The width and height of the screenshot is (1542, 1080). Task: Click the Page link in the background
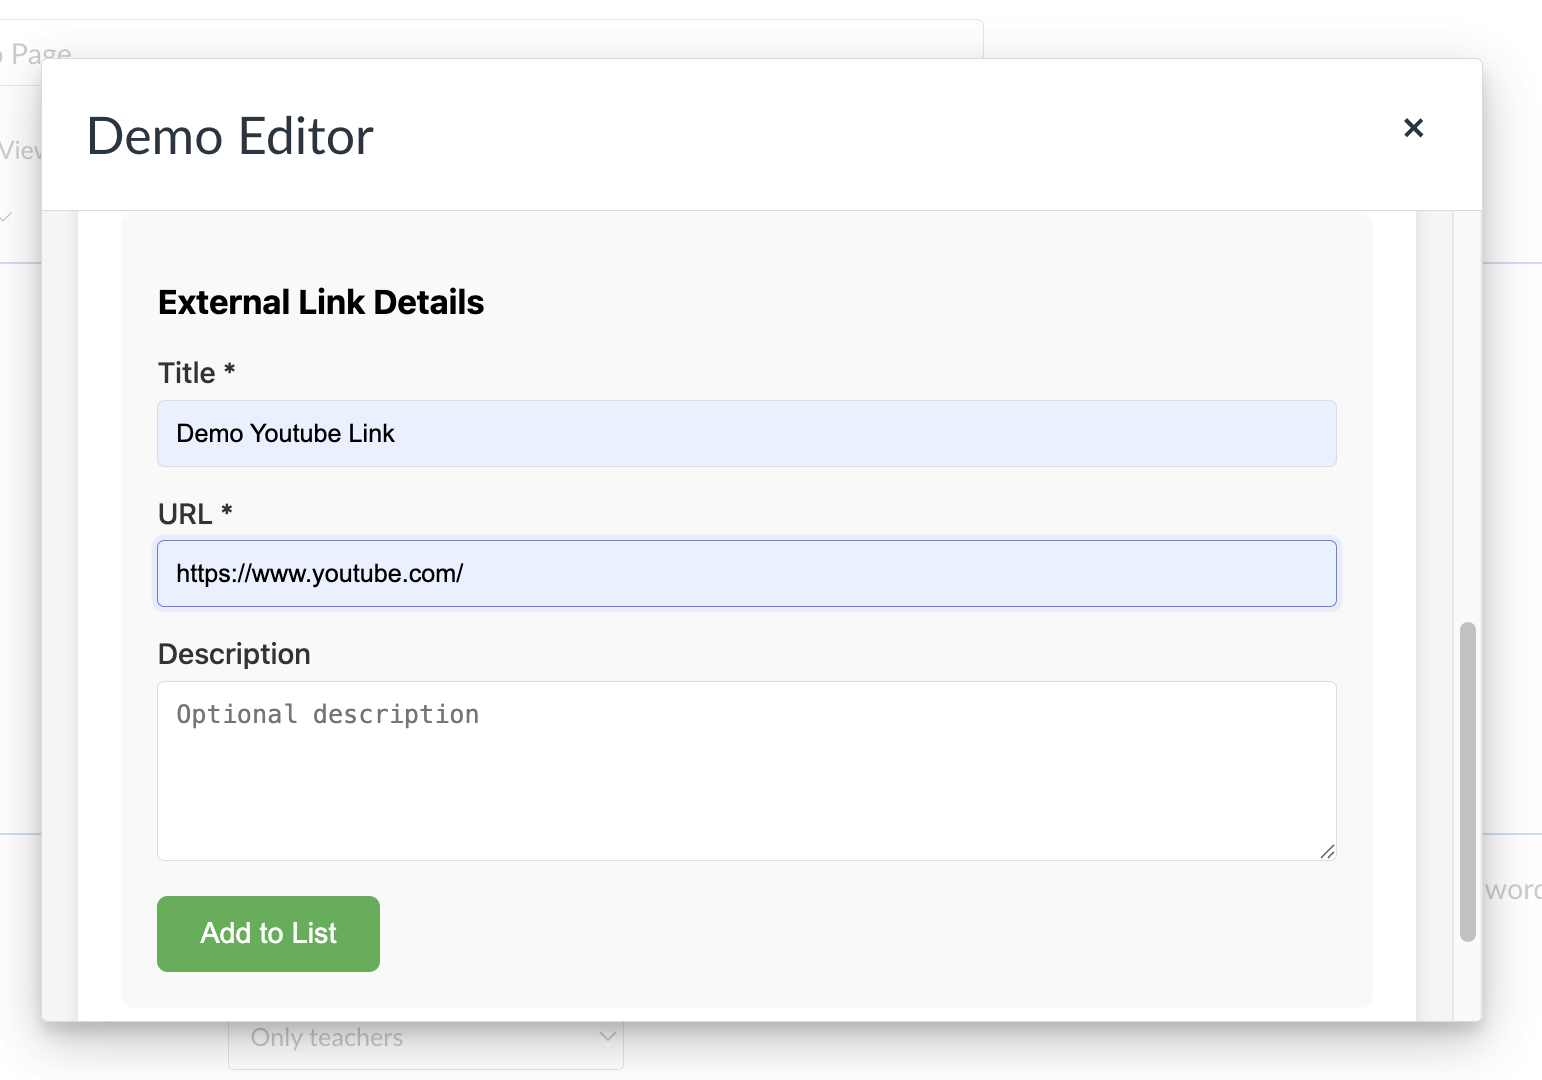37,54
